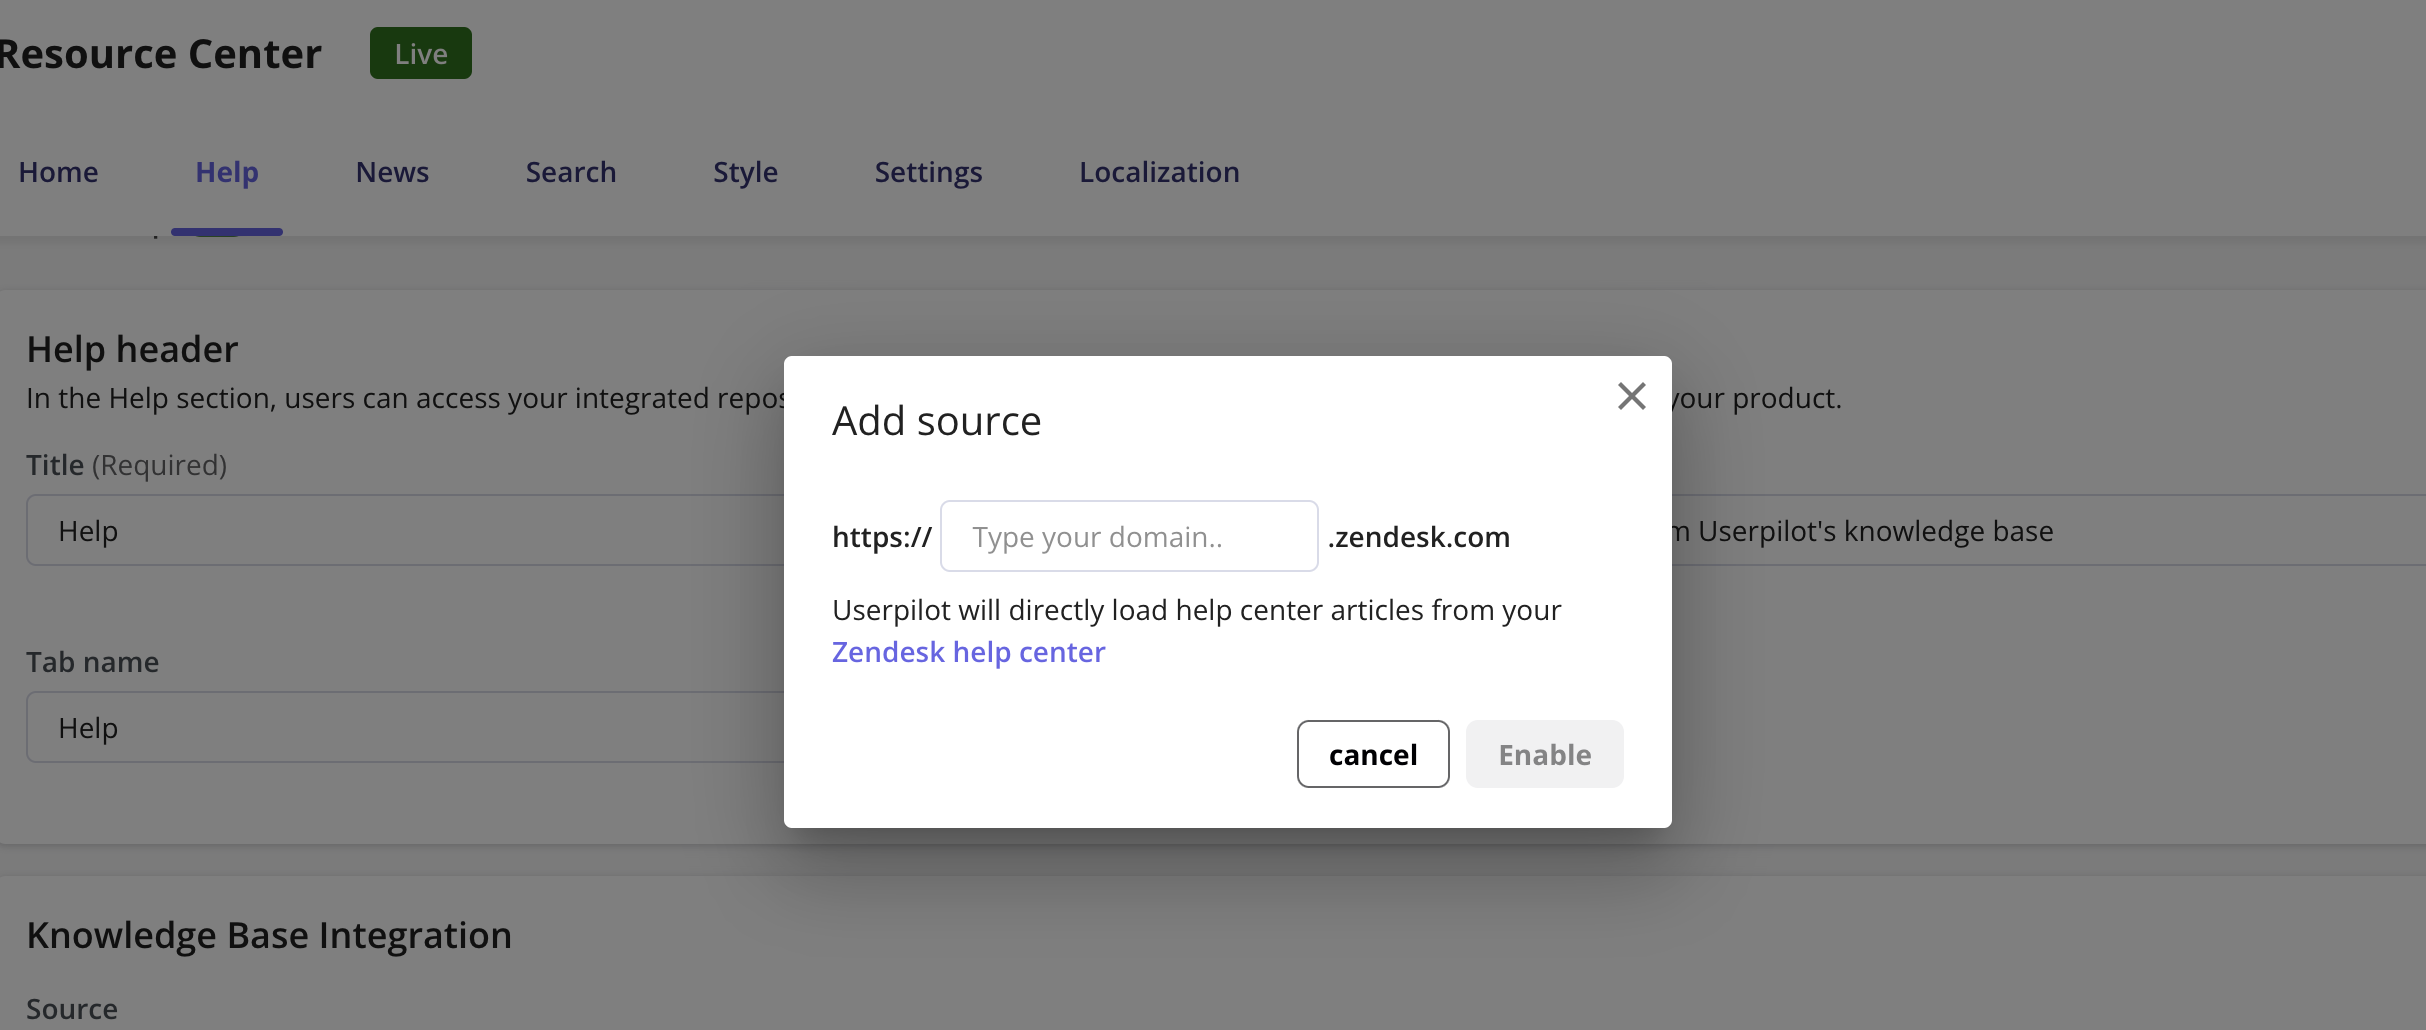This screenshot has width=2426, height=1030.
Task: Open the News tab
Action: 392,172
